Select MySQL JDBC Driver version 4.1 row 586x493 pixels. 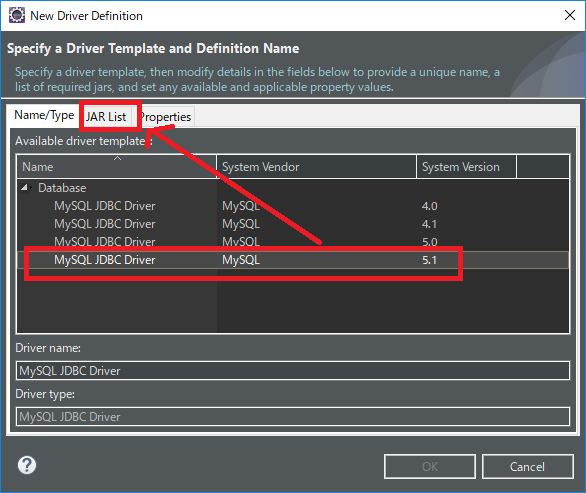(x=293, y=224)
